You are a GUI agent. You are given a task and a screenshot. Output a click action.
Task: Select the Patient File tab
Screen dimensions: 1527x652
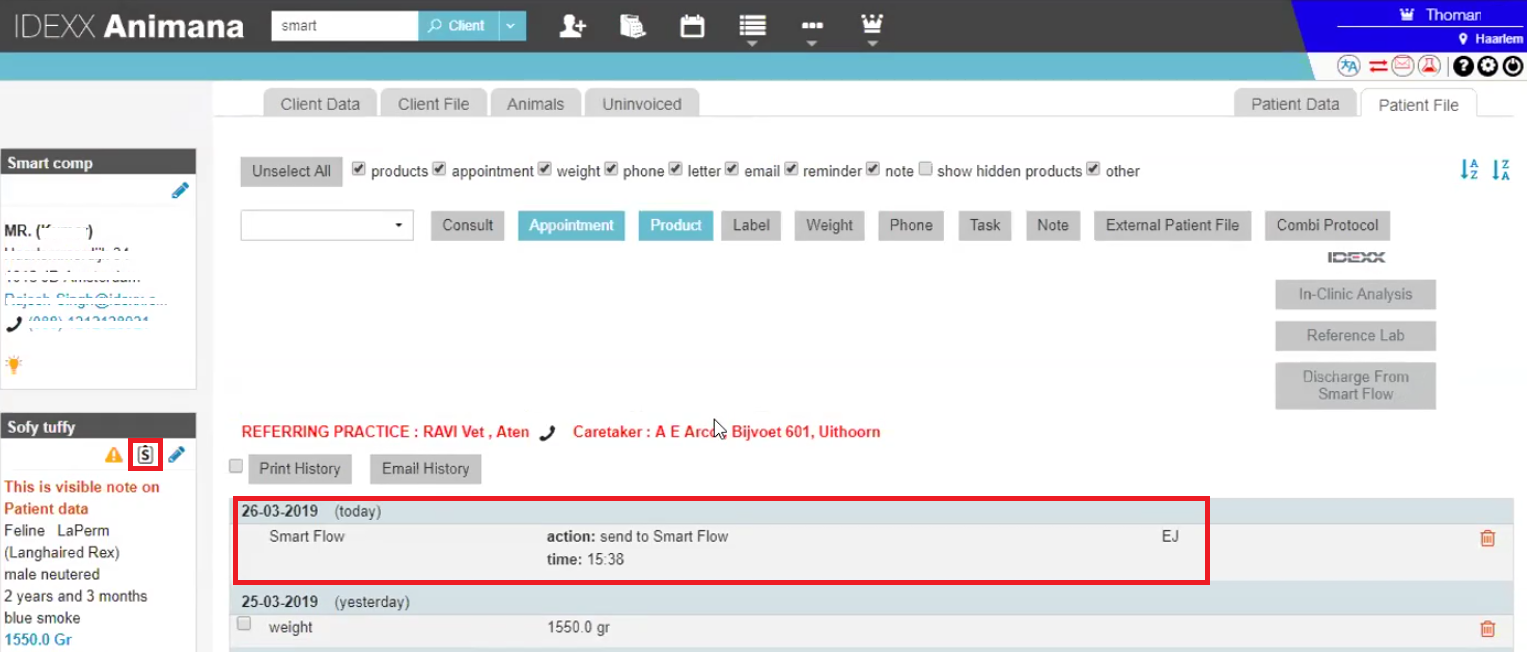point(1418,105)
